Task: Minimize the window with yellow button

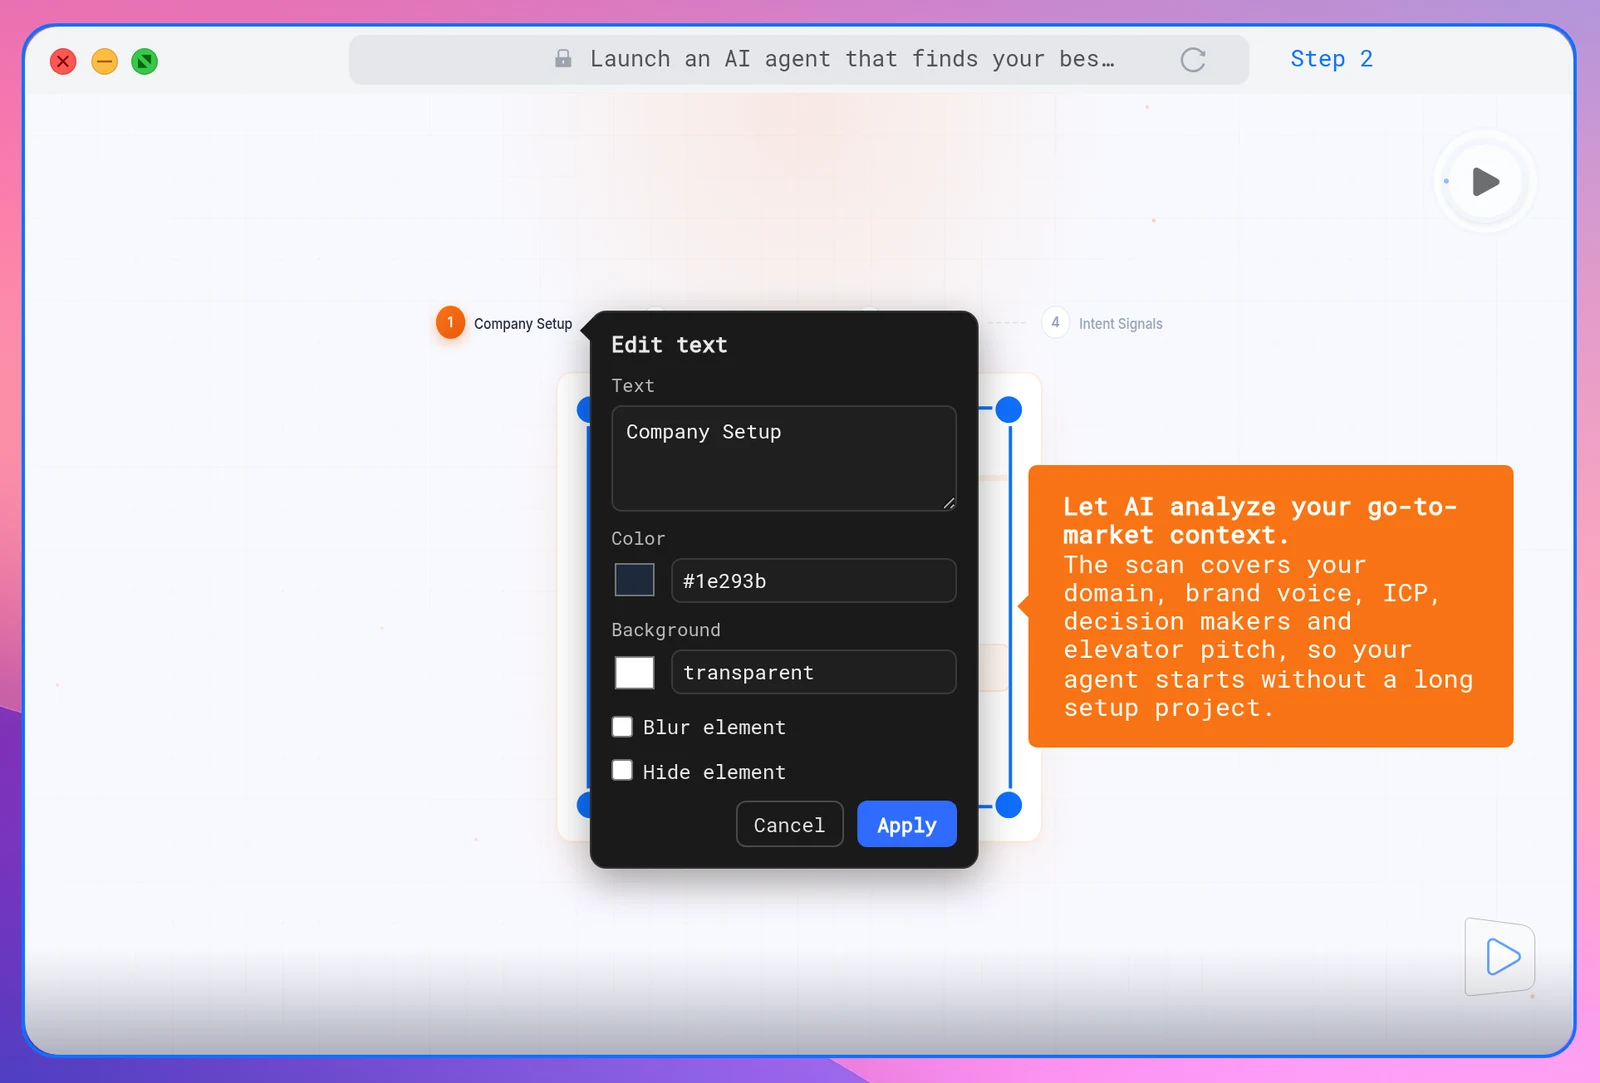Action: tap(104, 61)
